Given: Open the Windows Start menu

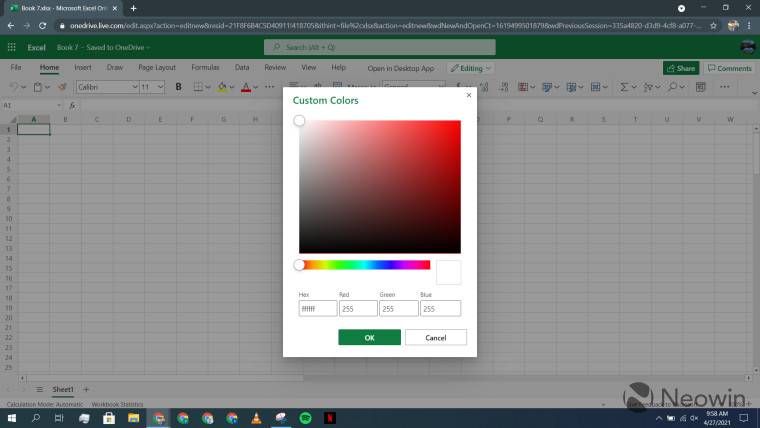Looking at the screenshot, I should point(12,418).
